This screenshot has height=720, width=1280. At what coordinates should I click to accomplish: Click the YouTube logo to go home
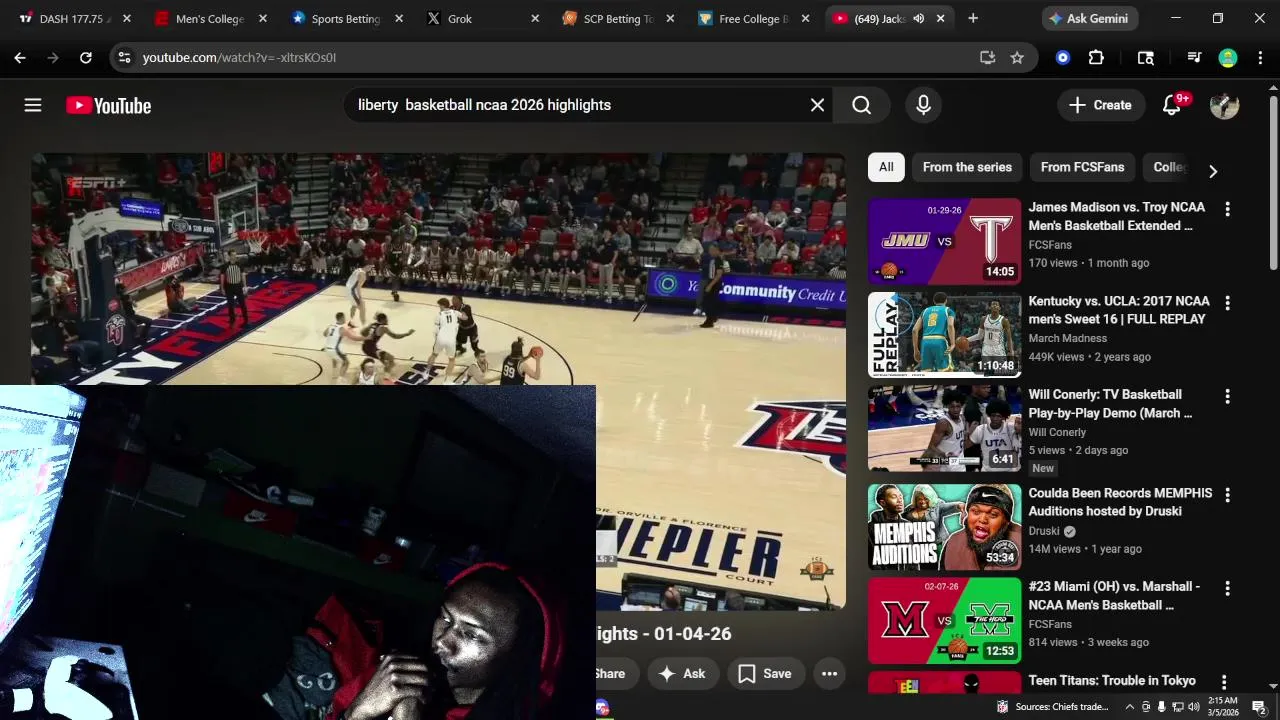click(108, 105)
